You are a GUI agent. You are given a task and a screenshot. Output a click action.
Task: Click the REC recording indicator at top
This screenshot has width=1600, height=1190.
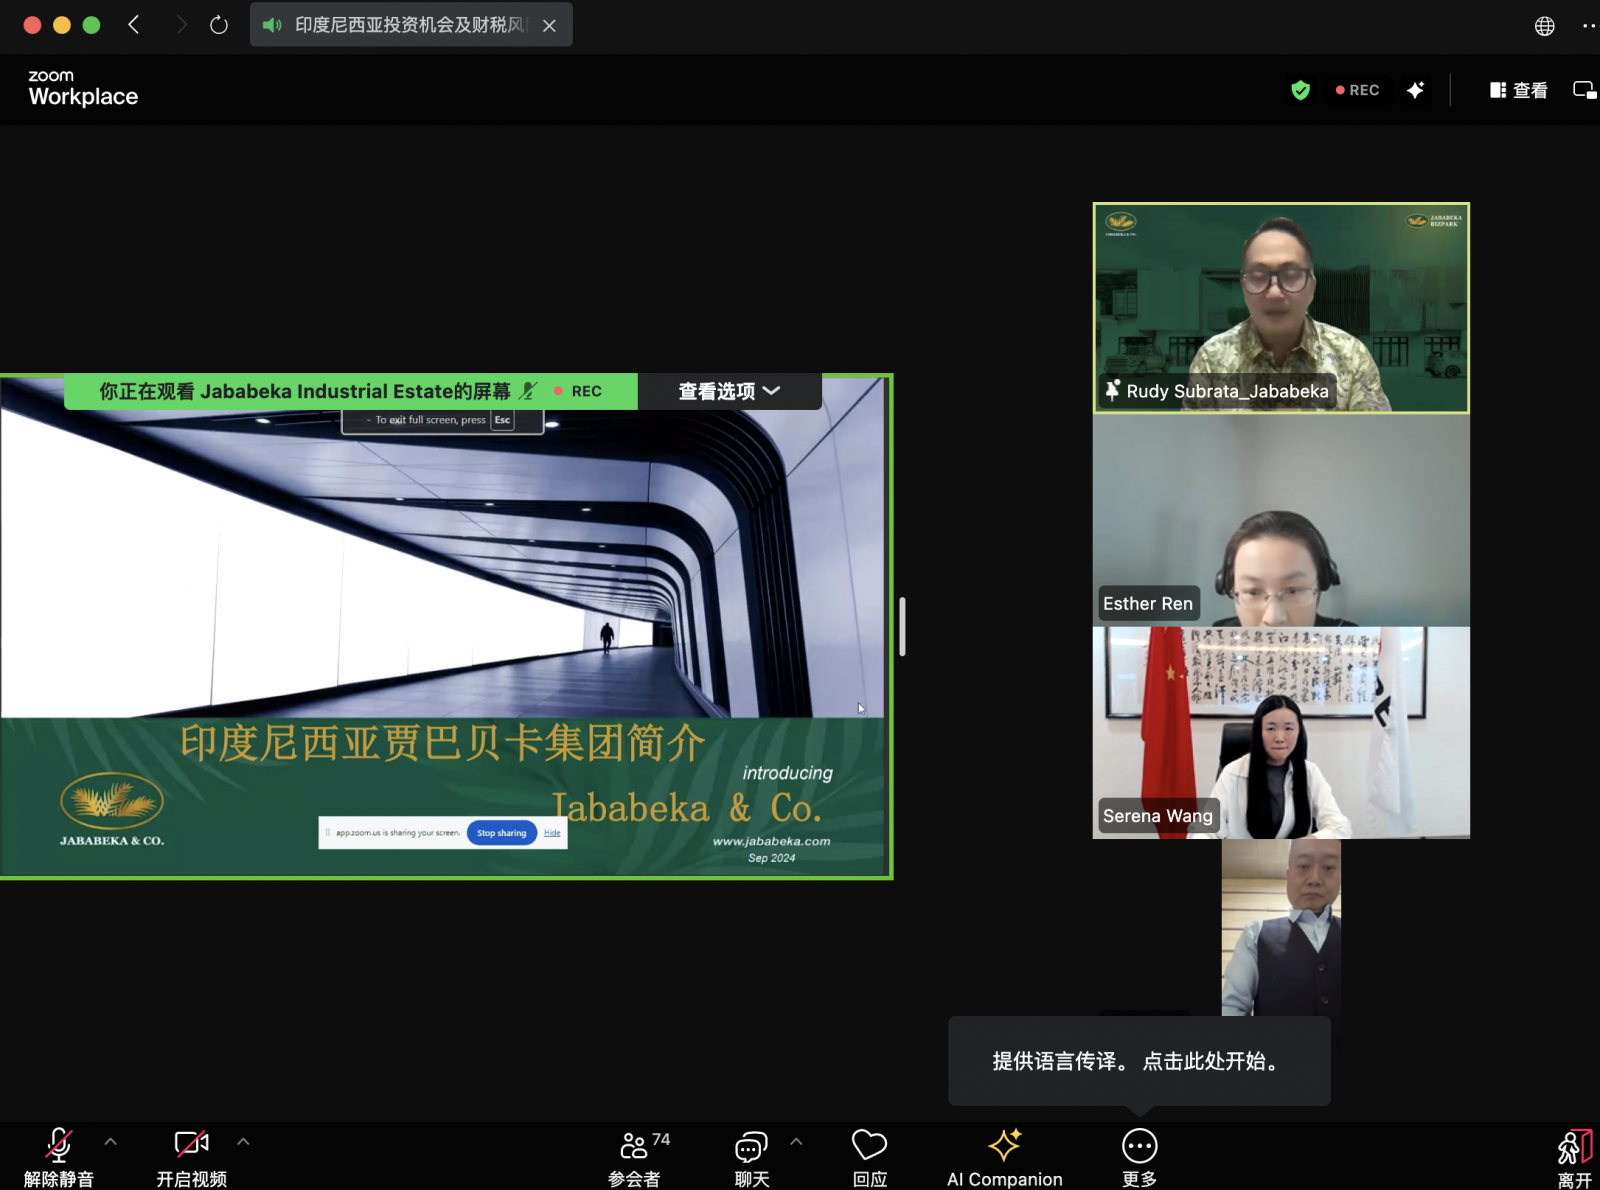tap(1357, 90)
